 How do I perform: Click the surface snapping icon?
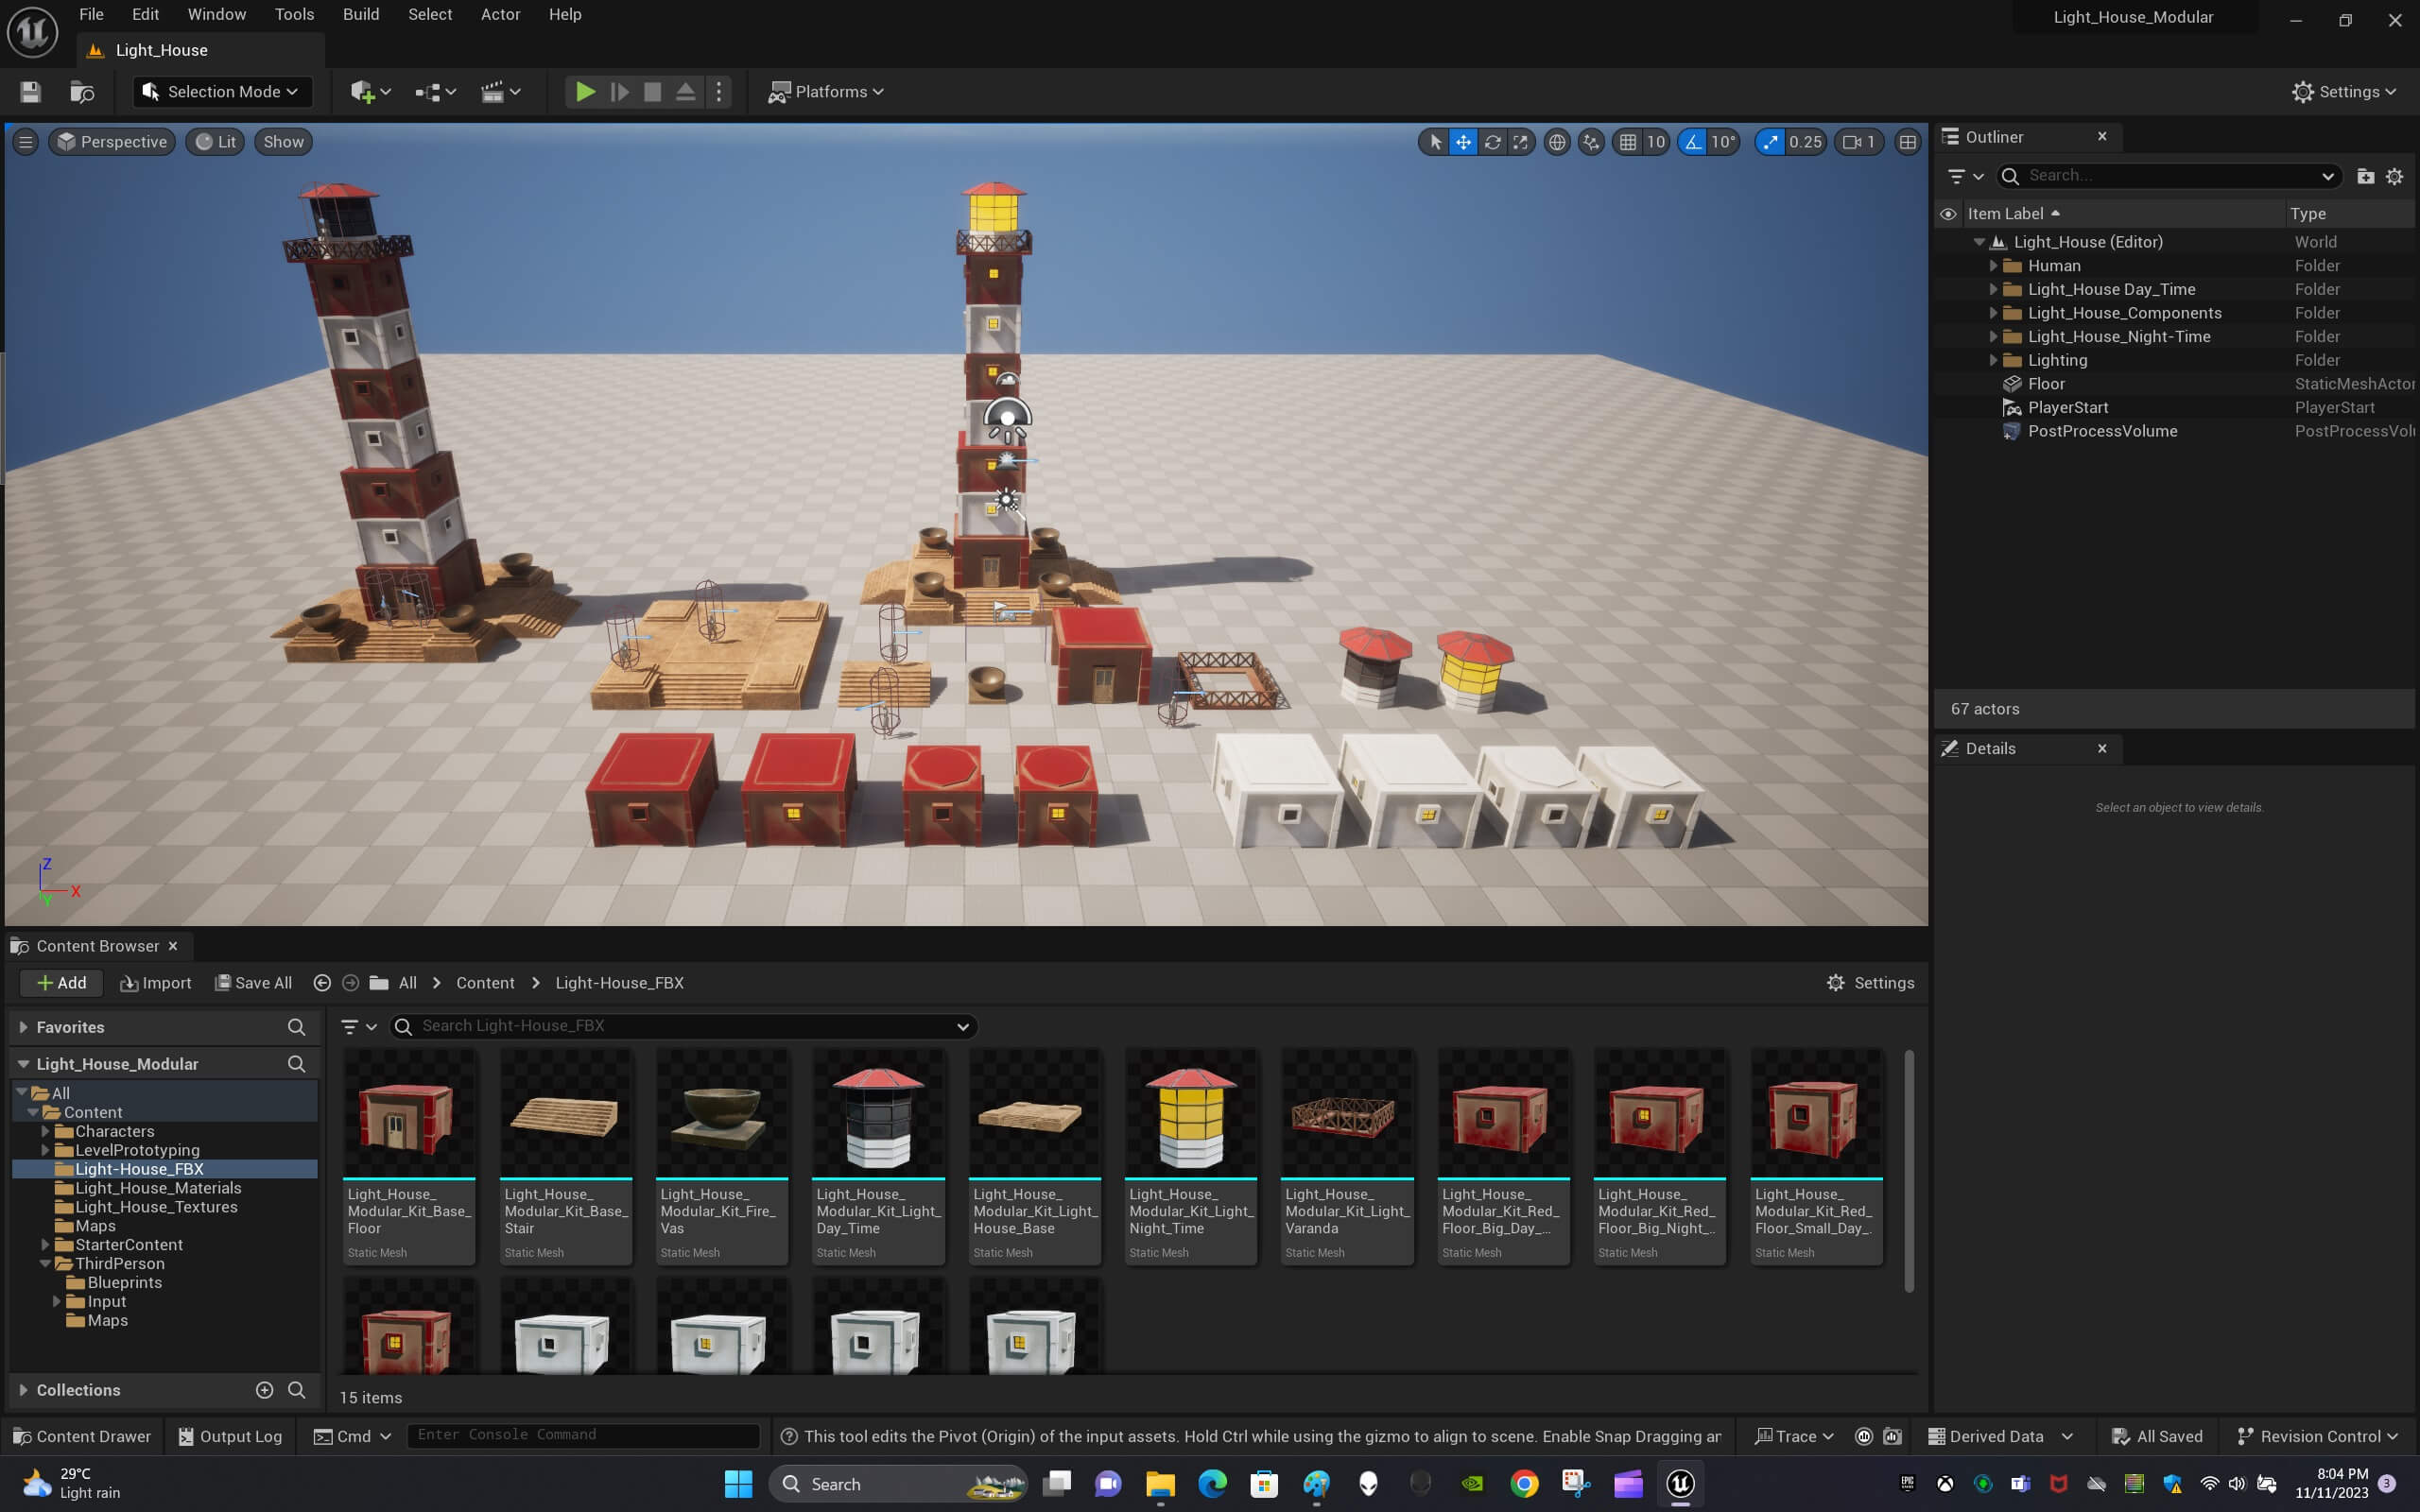point(1591,142)
